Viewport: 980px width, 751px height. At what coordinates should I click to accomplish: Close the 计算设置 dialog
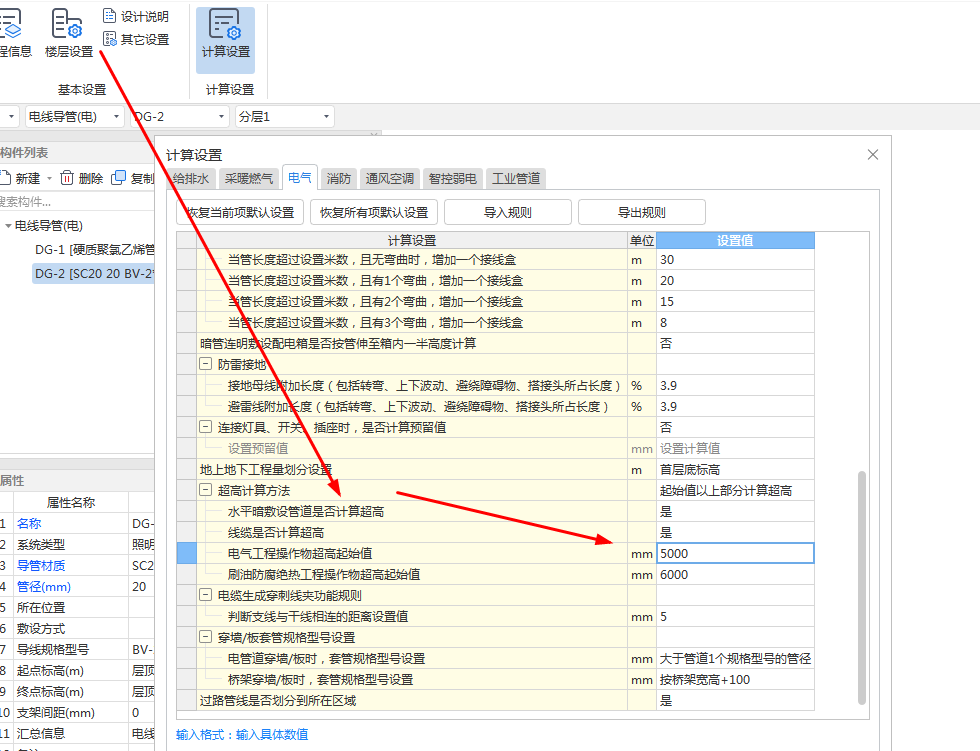pyautogui.click(x=873, y=154)
